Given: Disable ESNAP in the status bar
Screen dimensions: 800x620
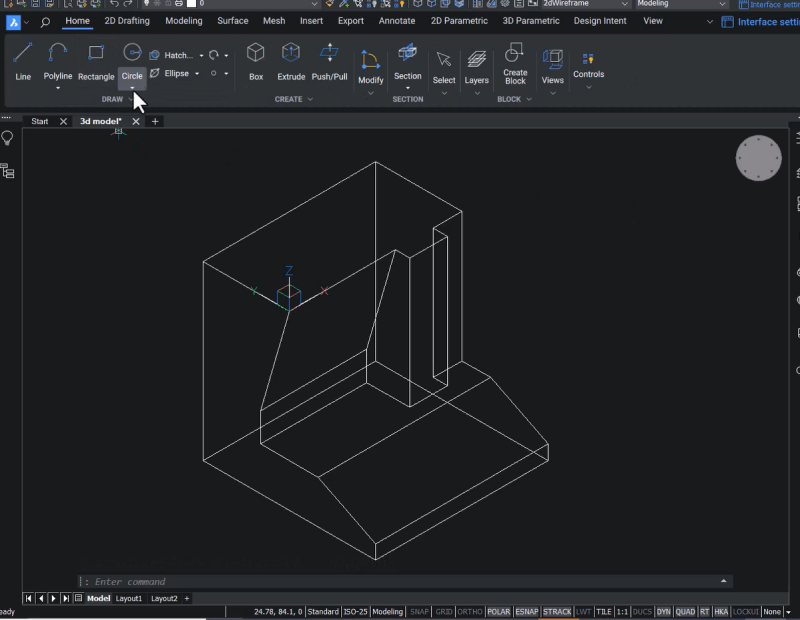Looking at the screenshot, I should point(527,611).
